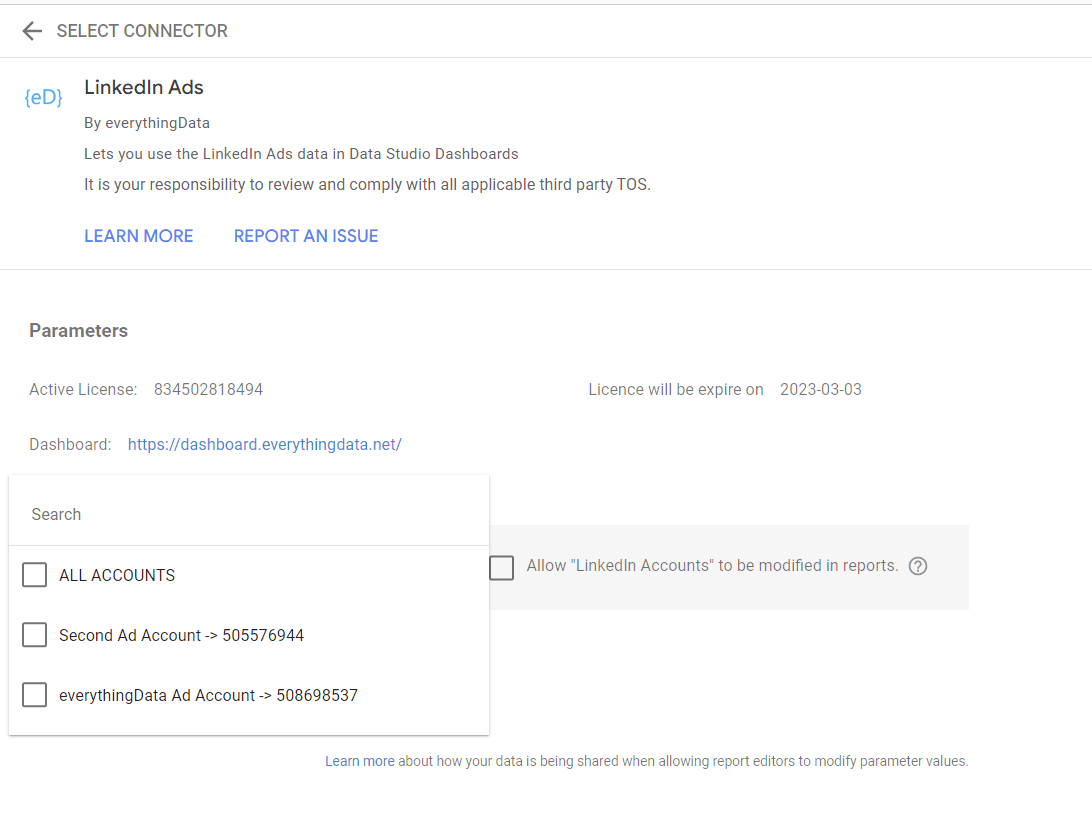Click the SELECT CONNECTOR header text
The width and height of the screenshot is (1092, 839).
(142, 31)
